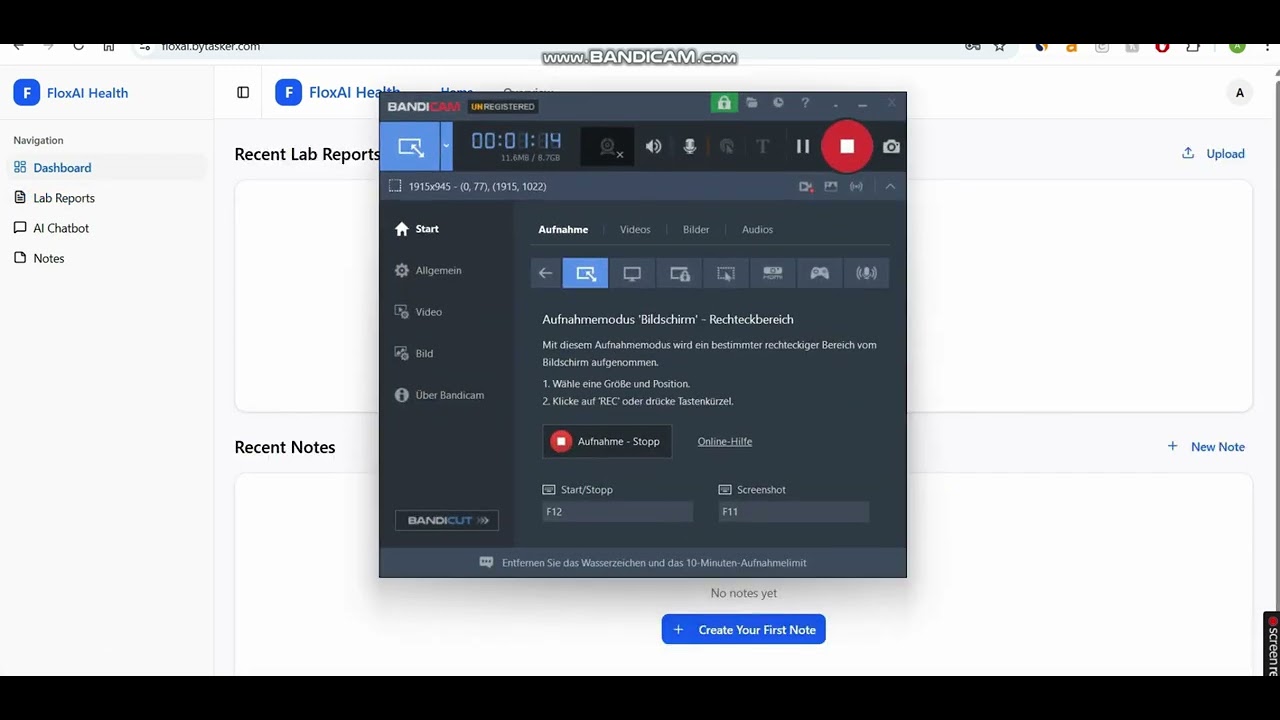Image resolution: width=1280 pixels, height=720 pixels.
Task: Open the Online-Hilfe link
Action: [725, 441]
